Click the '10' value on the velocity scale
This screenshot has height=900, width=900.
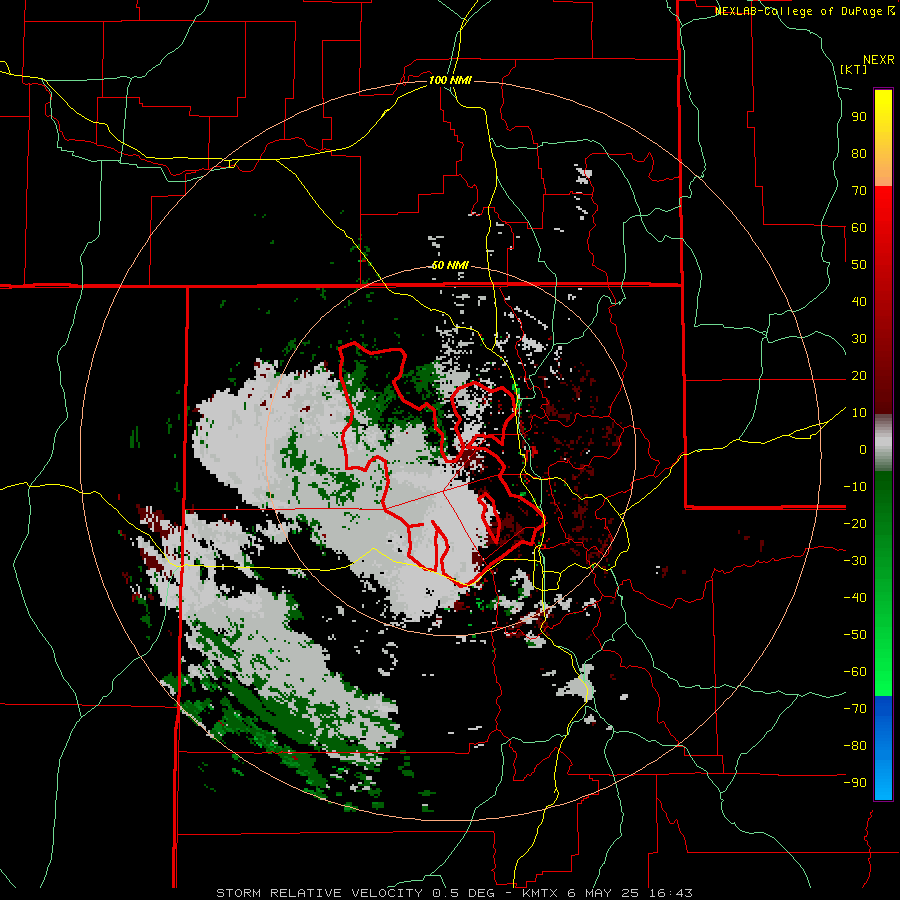pyautogui.click(x=859, y=413)
